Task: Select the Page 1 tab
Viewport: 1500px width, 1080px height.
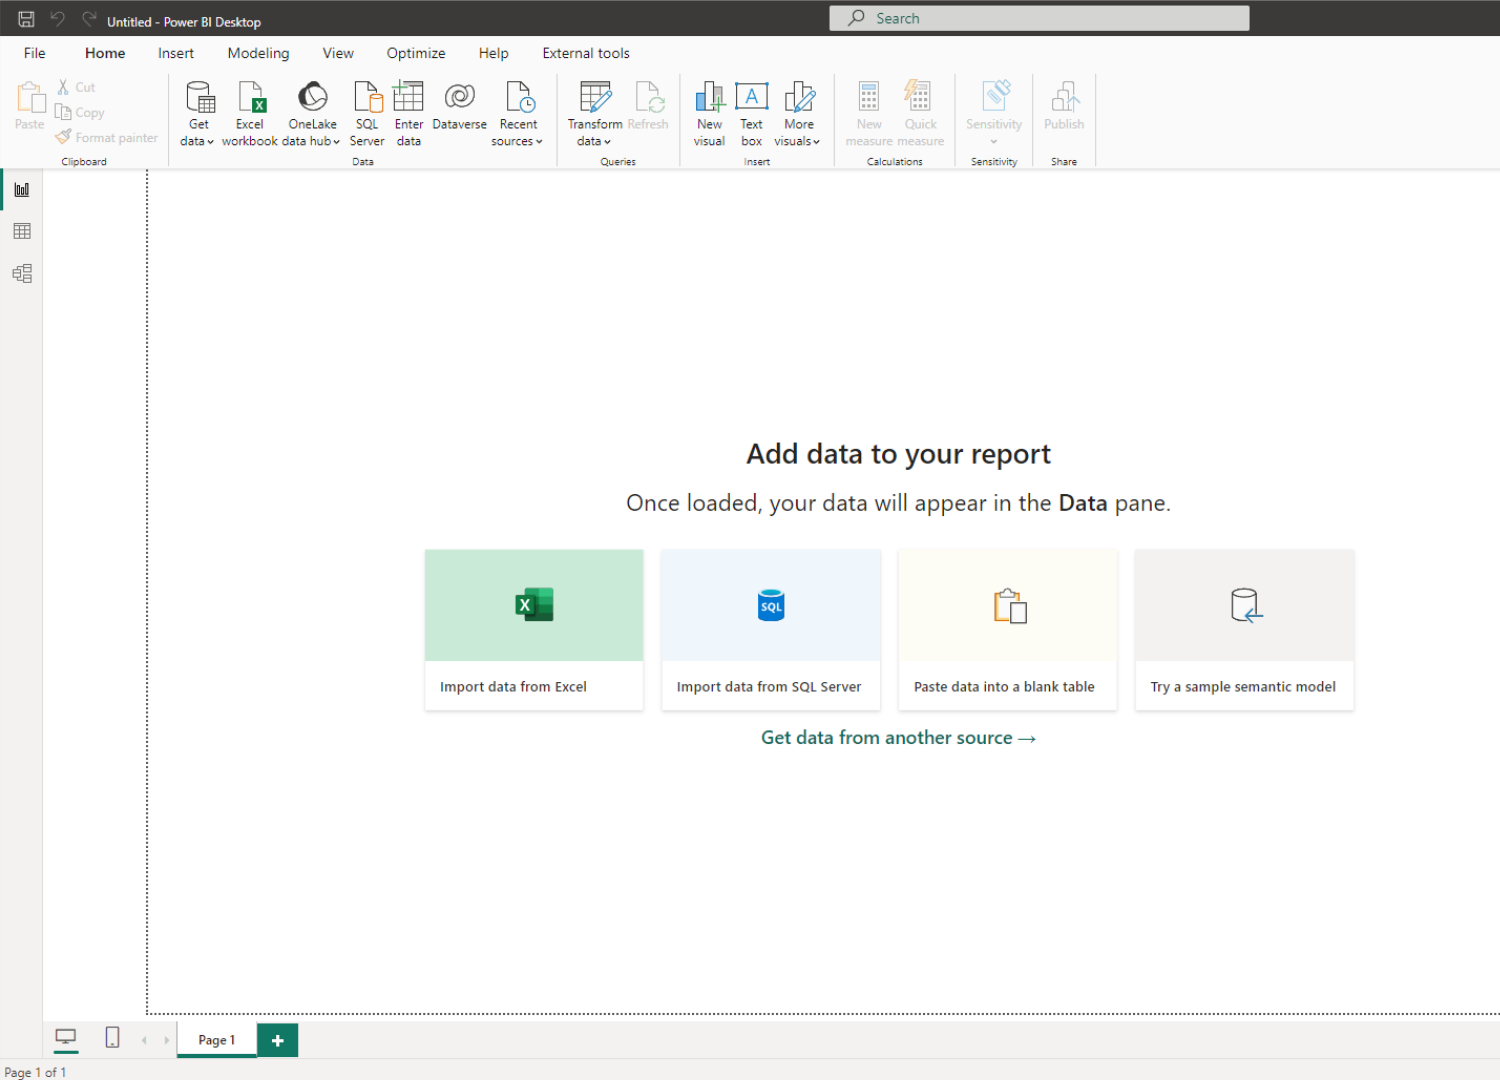Action: click(x=217, y=1040)
